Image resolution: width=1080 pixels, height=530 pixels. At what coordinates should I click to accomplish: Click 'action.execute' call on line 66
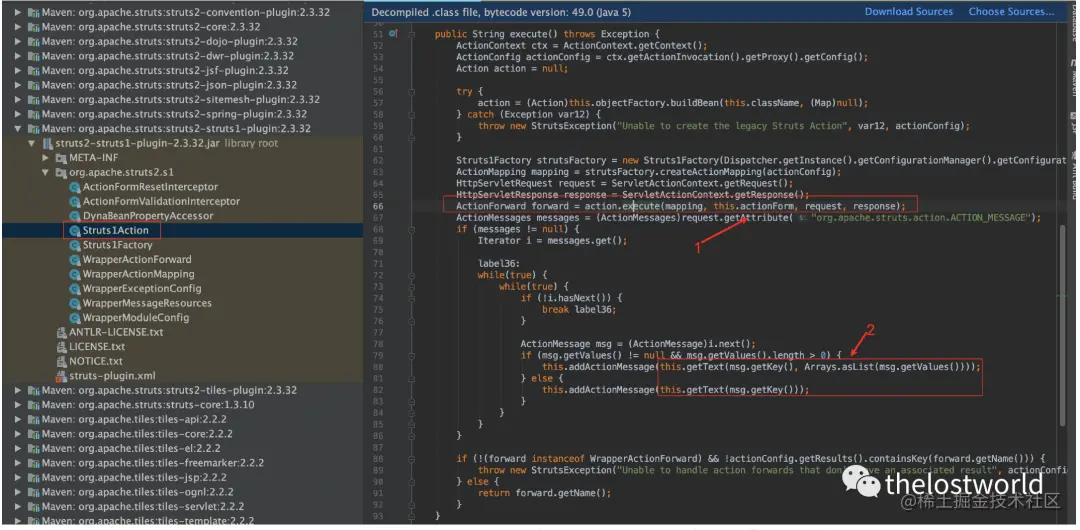pyautogui.click(x=621, y=206)
